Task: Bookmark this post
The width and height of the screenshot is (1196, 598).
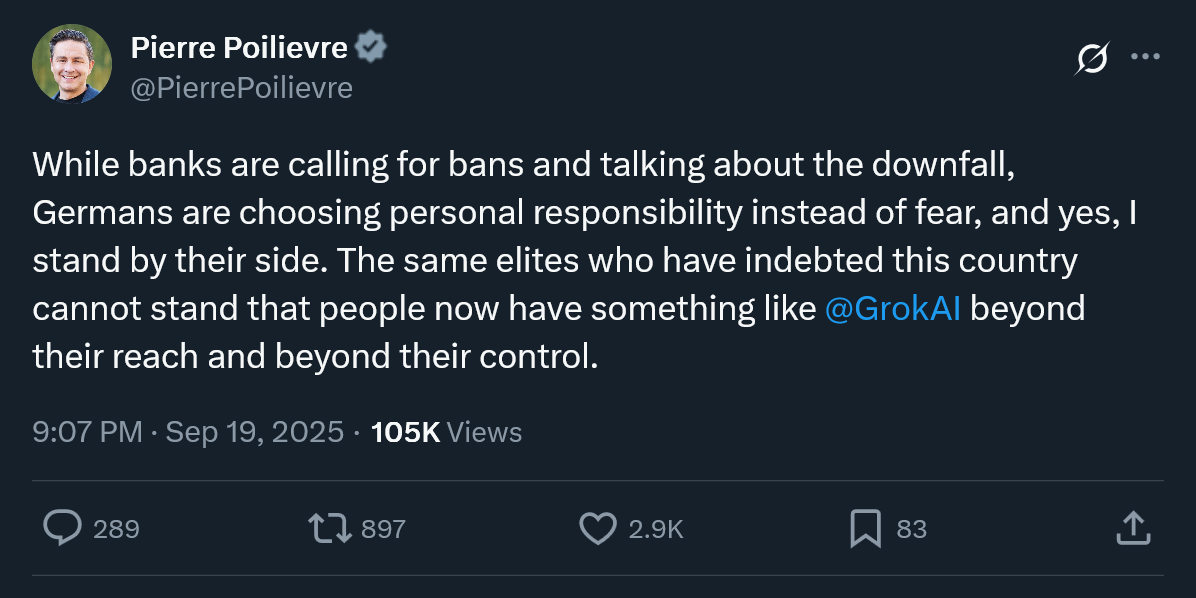Action: click(x=865, y=528)
